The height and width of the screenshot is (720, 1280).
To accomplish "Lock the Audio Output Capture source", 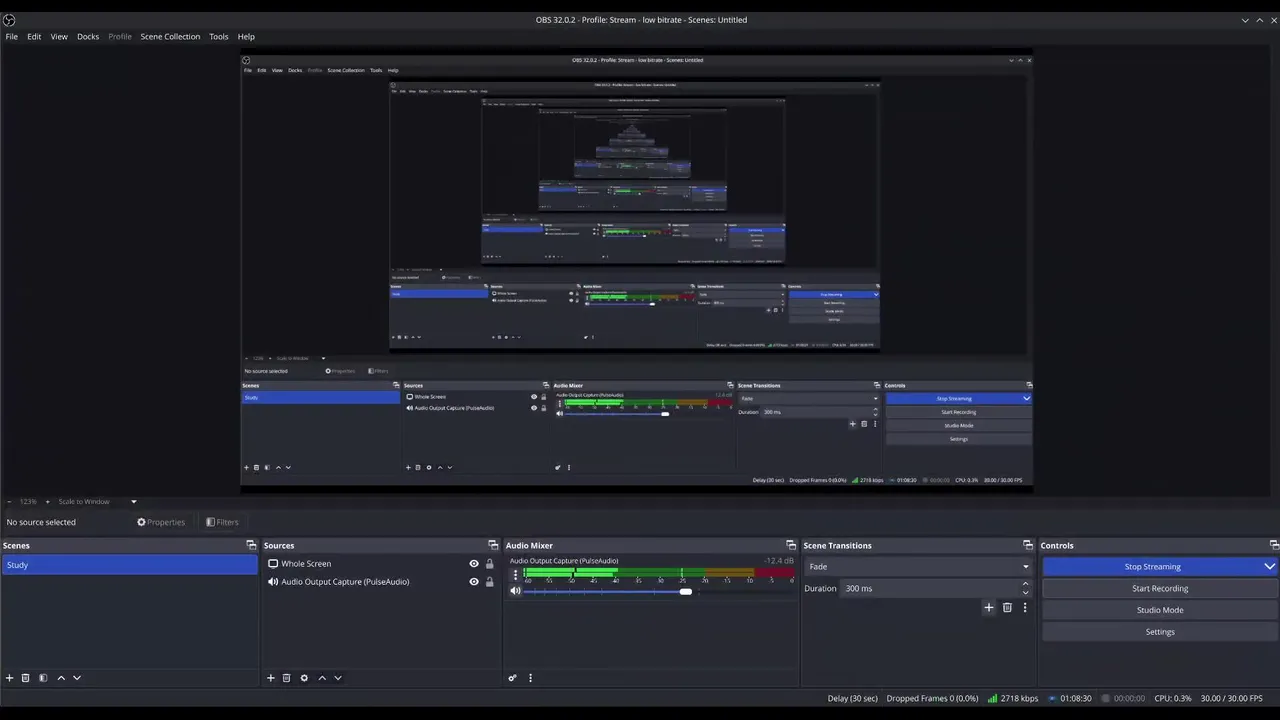I will [x=489, y=582].
